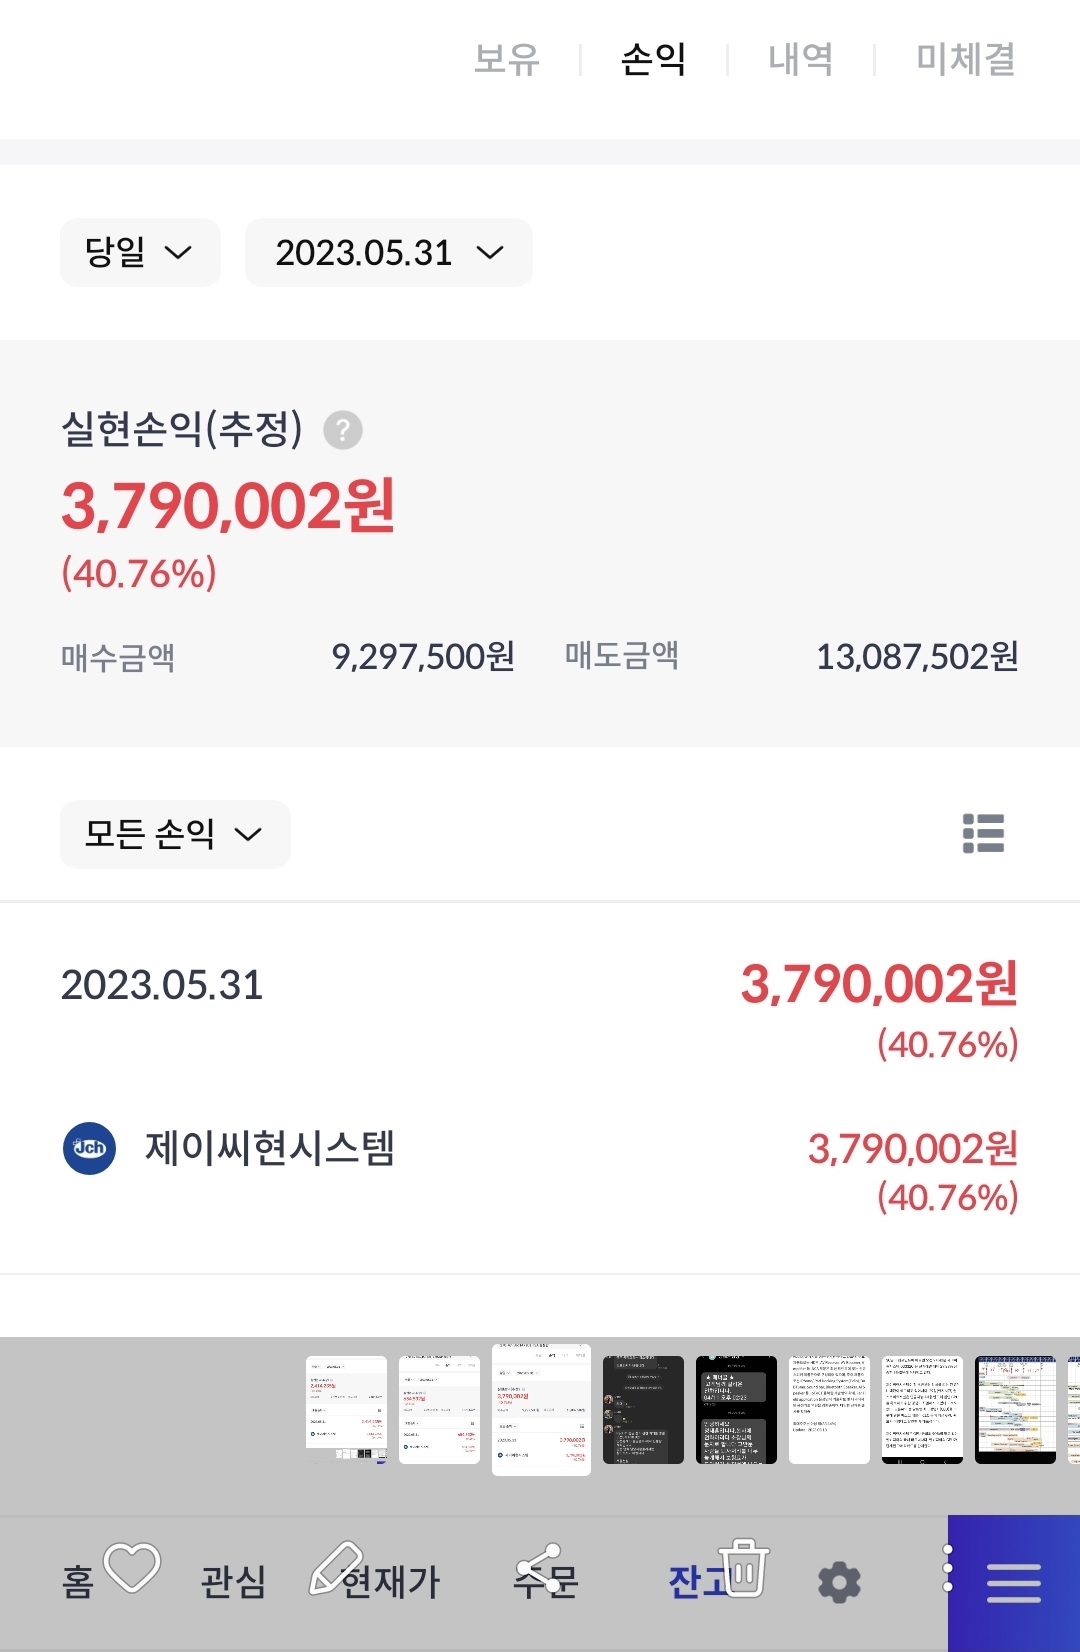Switch to the 내역 tab

click(800, 59)
